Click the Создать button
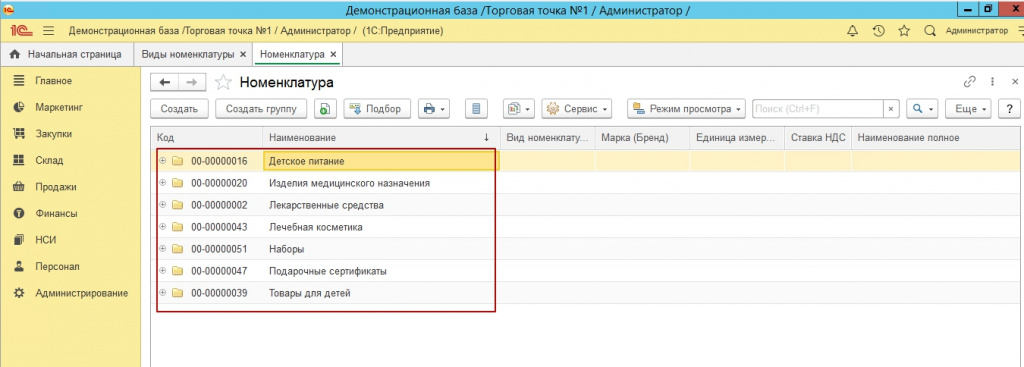 (179, 109)
